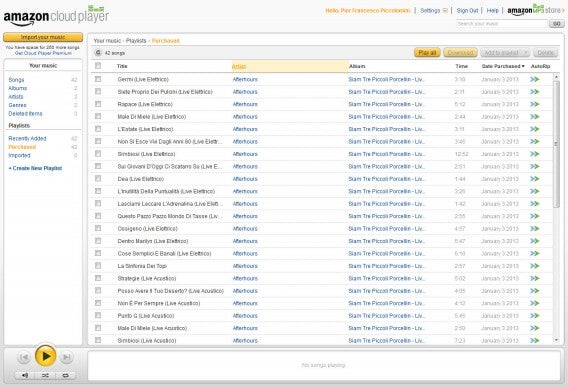Sort the list by the Title column header

[122, 66]
